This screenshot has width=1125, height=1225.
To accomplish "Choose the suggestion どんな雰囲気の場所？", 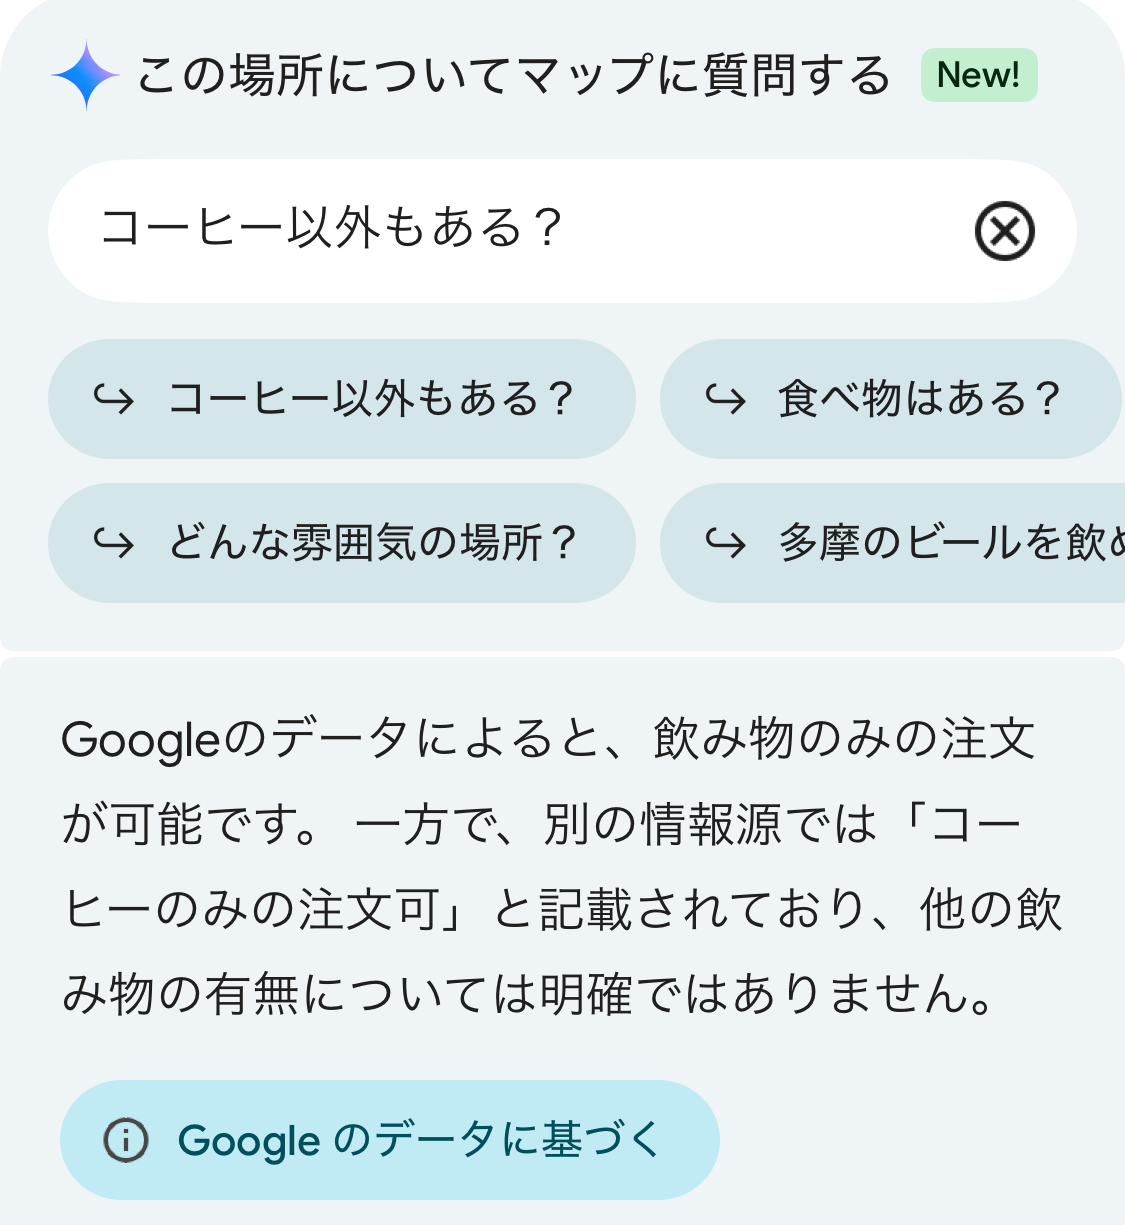I will (372, 543).
